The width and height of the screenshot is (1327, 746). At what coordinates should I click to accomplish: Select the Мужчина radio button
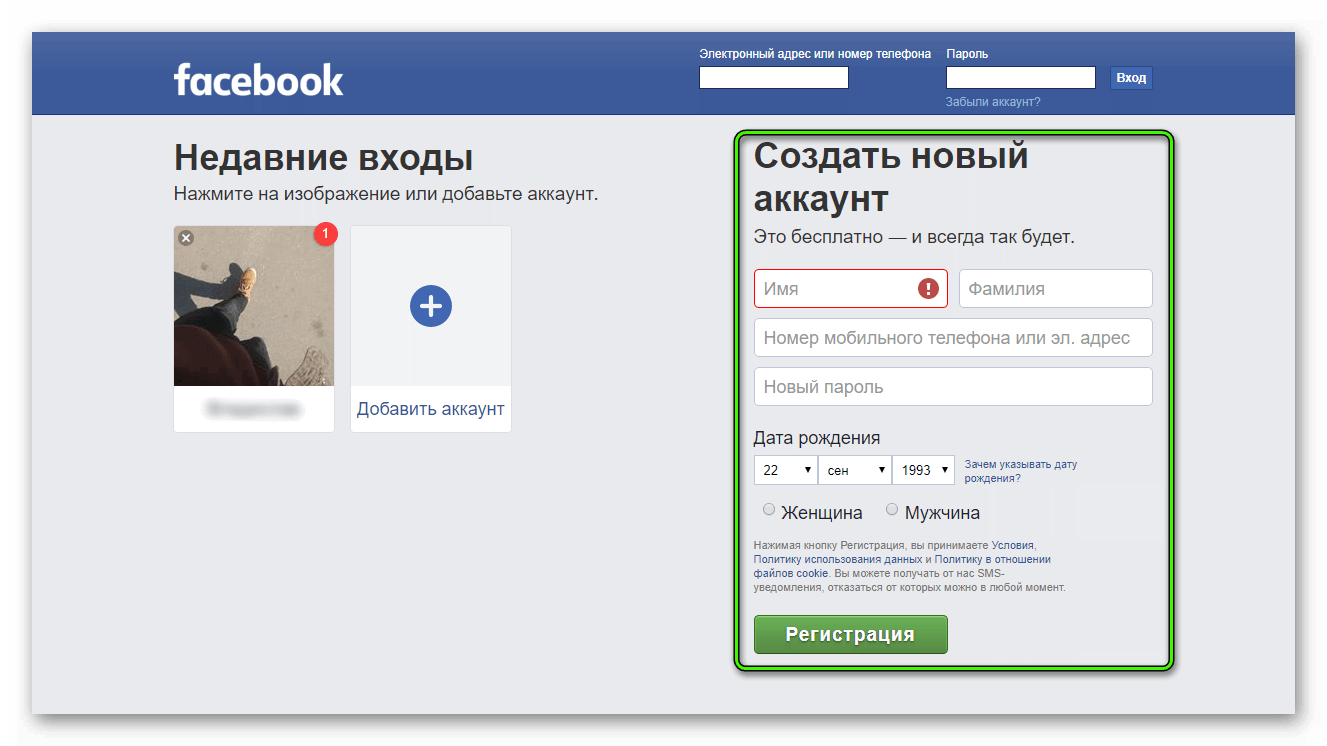[x=892, y=510]
